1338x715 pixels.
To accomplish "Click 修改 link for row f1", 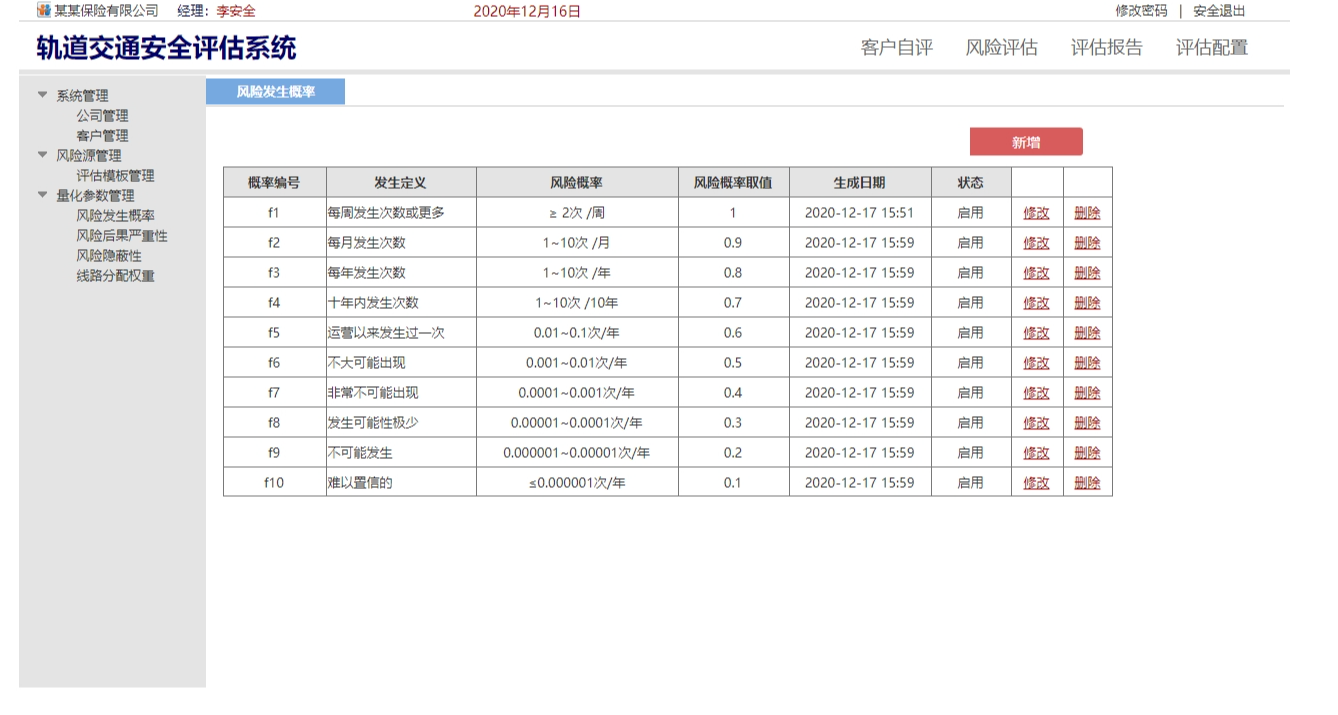I will click(1036, 213).
